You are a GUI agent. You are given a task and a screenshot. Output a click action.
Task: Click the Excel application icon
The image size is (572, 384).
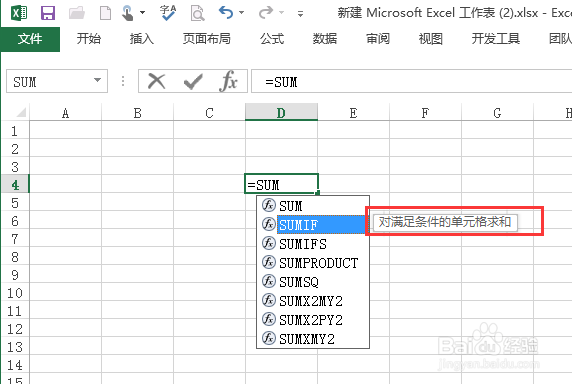(19, 13)
